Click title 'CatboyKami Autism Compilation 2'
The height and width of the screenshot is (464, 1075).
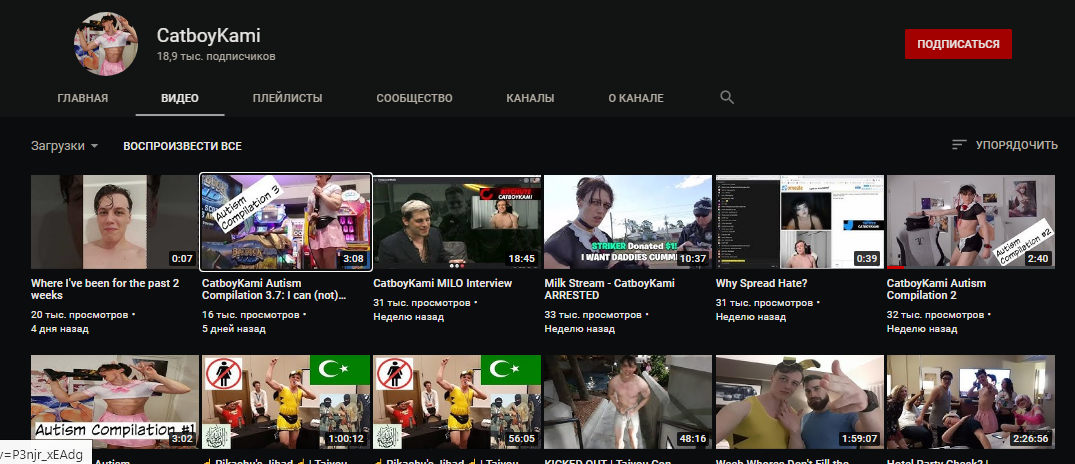(936, 289)
